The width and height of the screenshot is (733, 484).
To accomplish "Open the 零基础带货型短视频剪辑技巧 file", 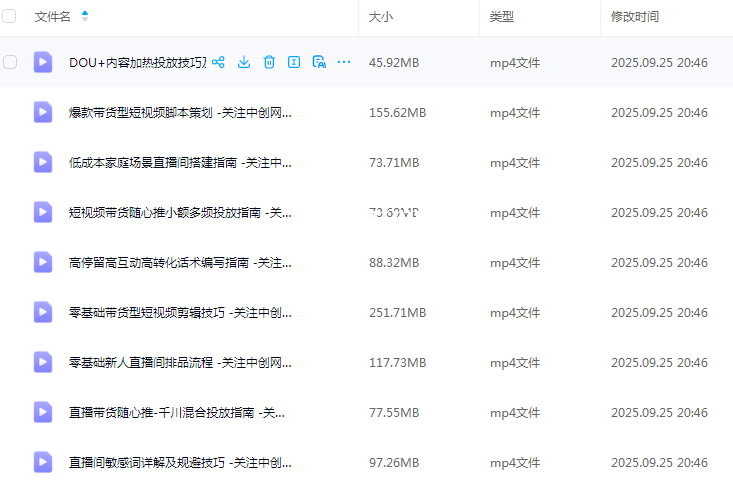I will pyautogui.click(x=180, y=312).
